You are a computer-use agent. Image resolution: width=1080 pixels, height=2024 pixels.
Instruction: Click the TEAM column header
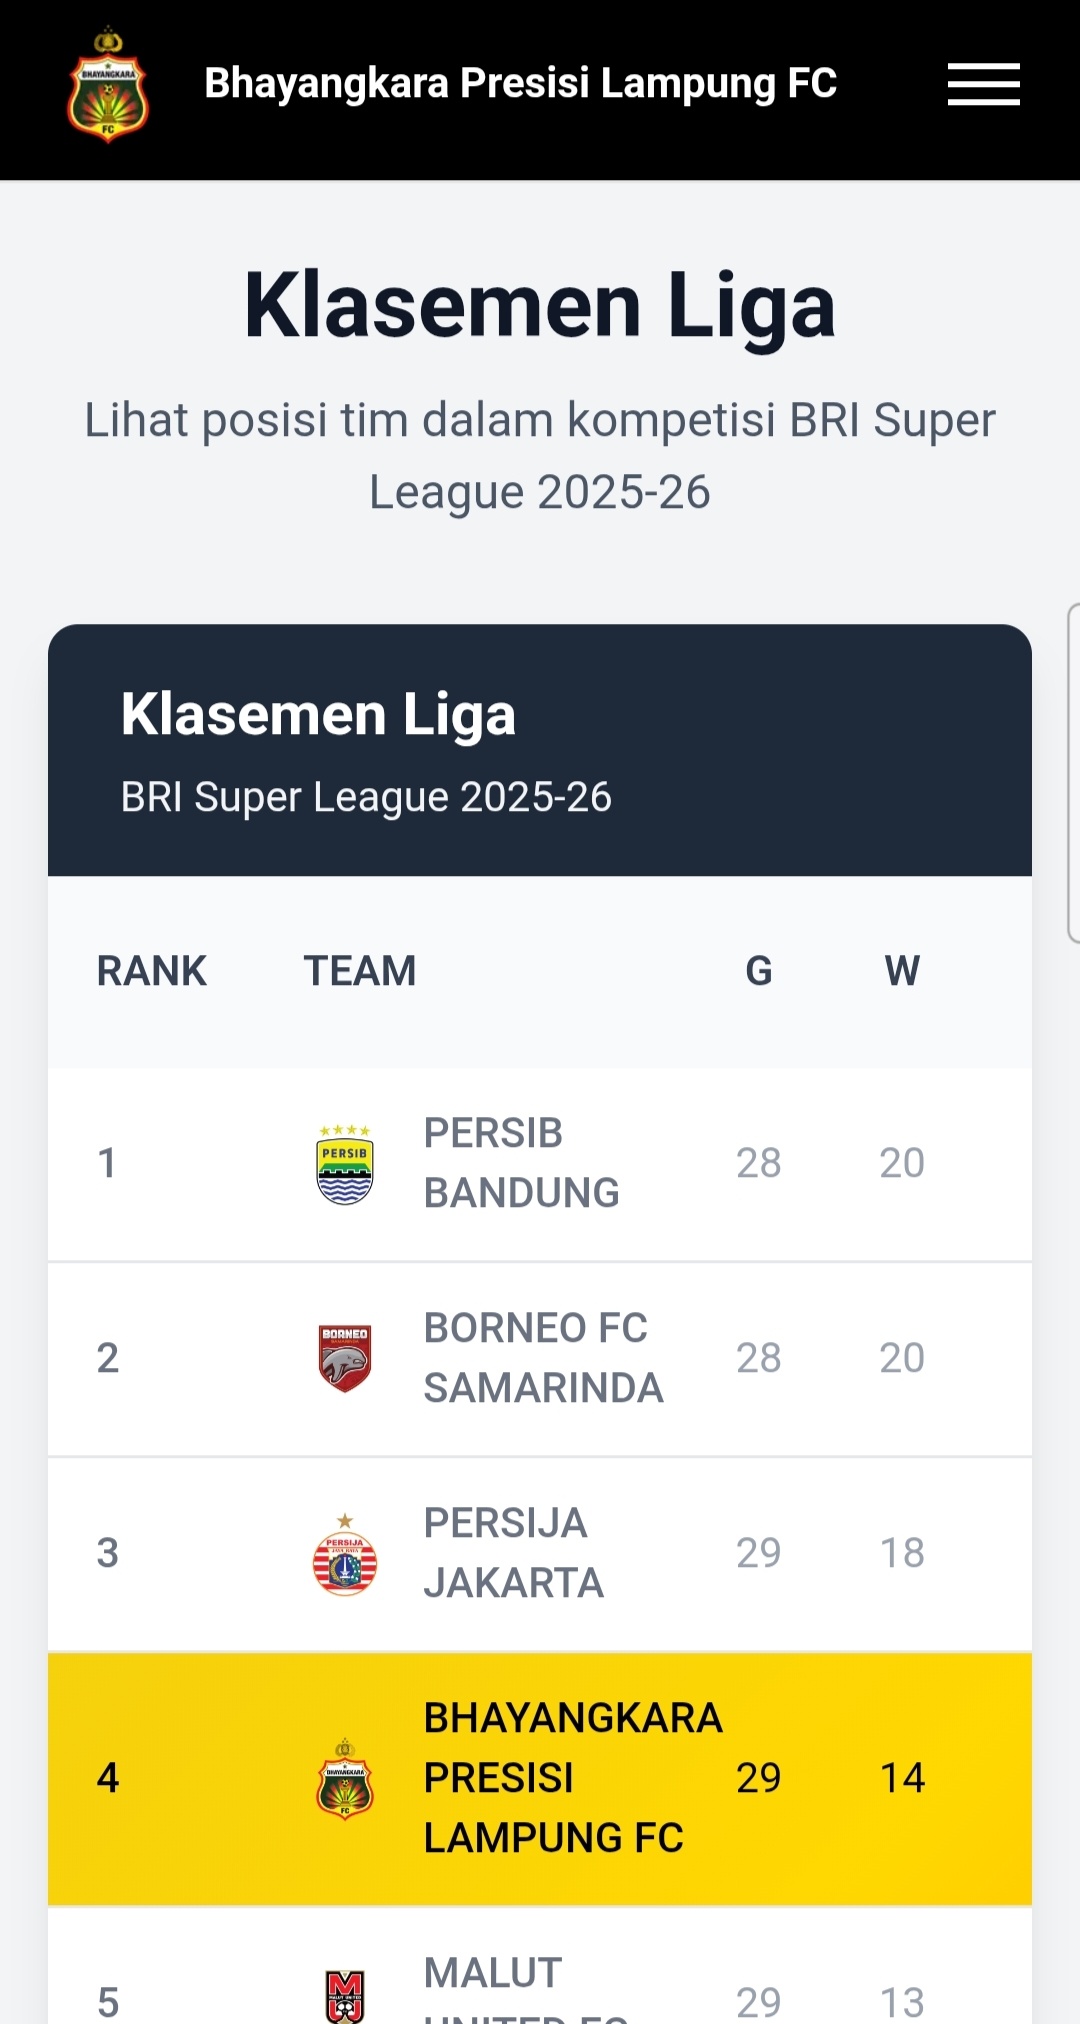tap(360, 971)
